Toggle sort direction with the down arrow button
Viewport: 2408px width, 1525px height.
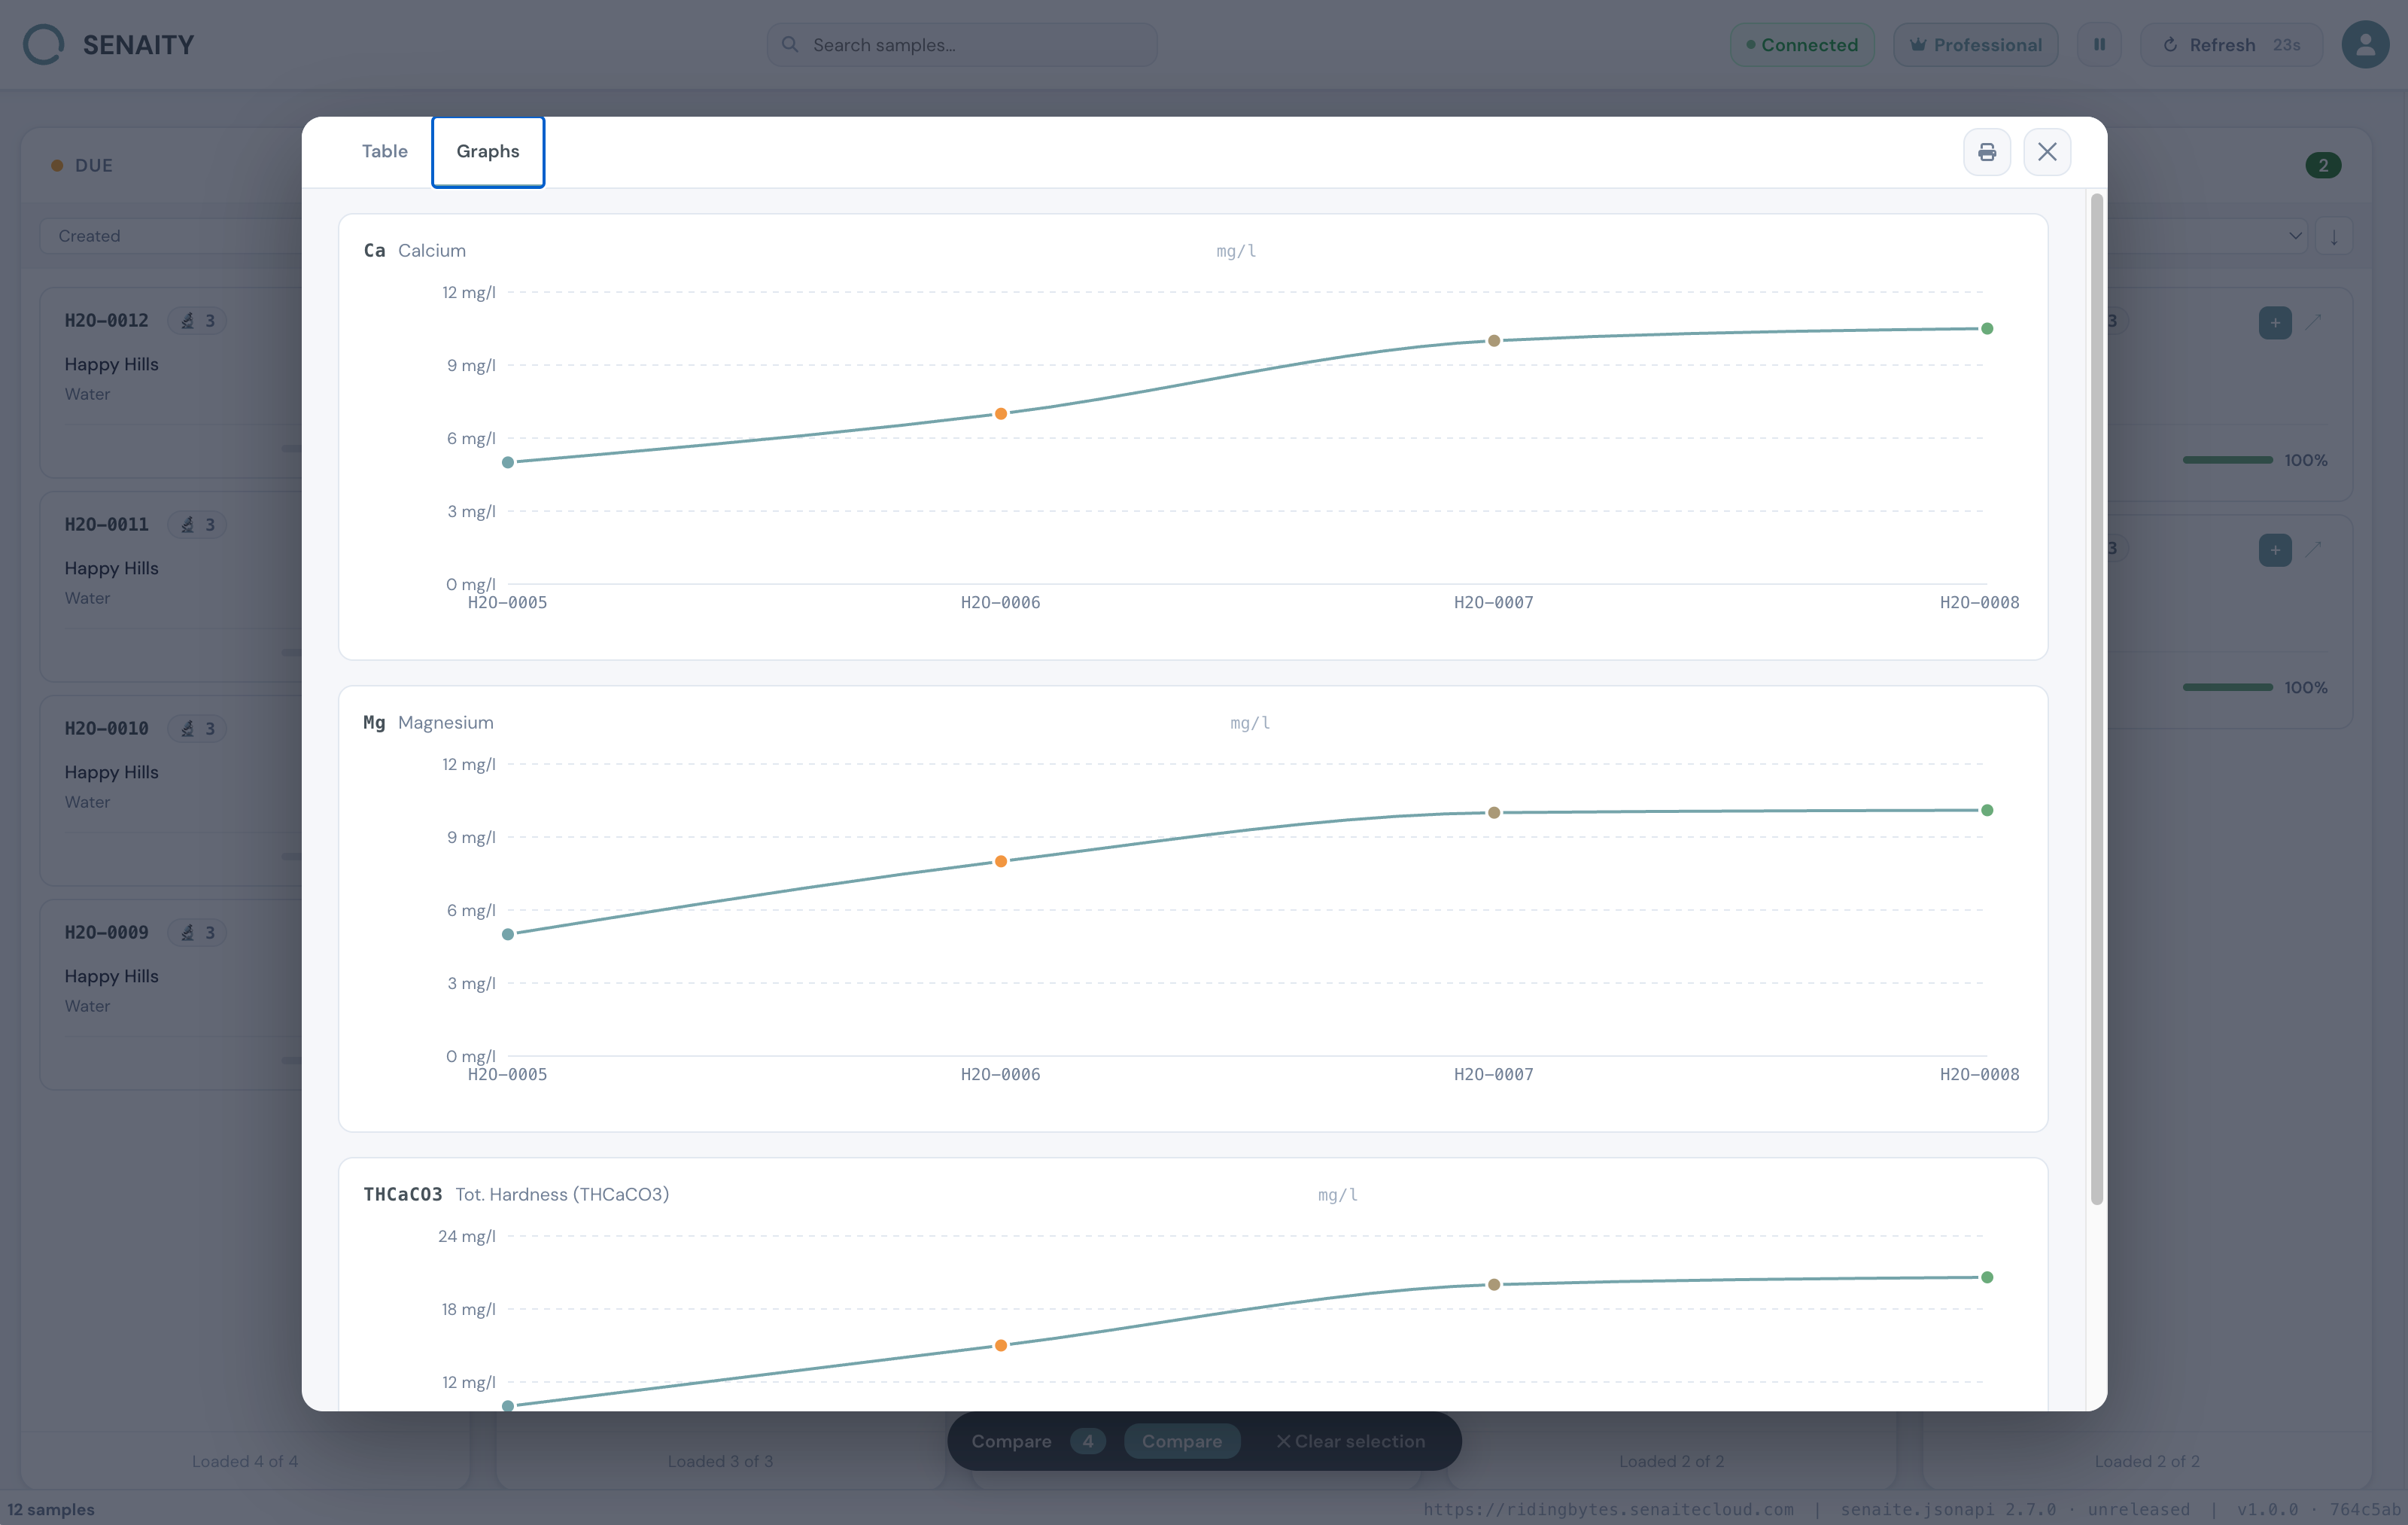[x=2336, y=236]
